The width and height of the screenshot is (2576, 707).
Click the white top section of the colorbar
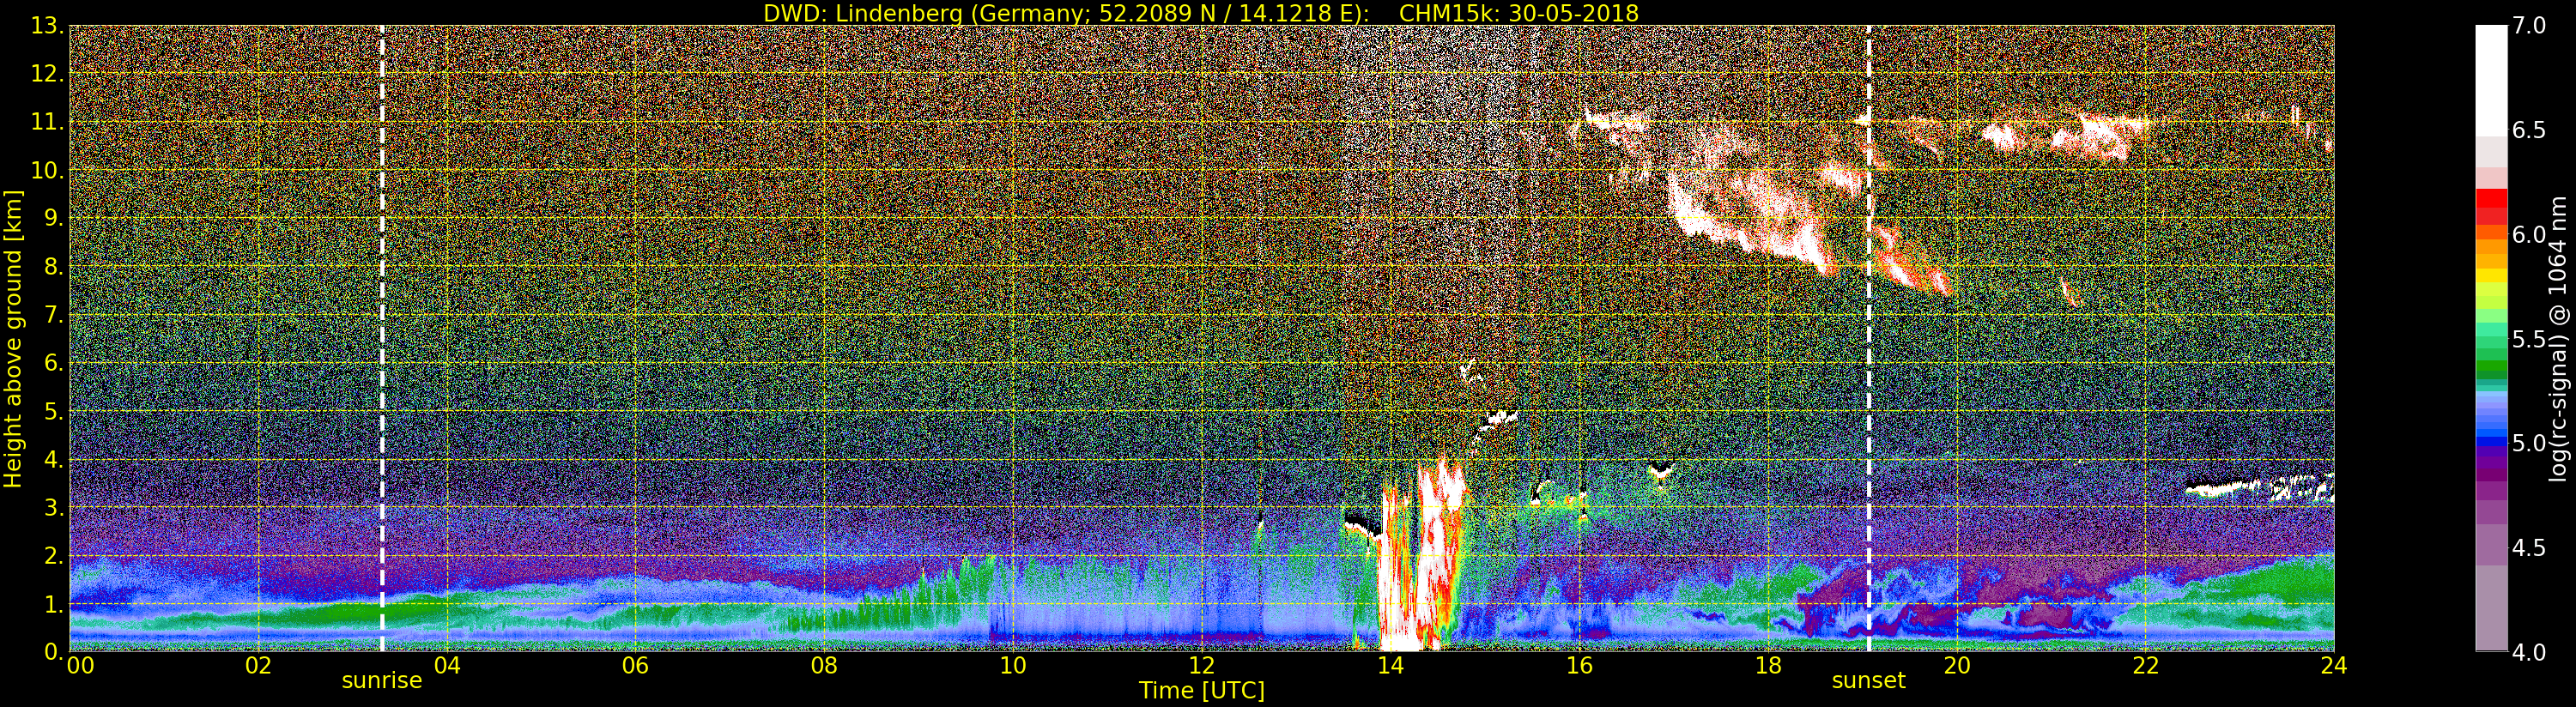[2491, 80]
